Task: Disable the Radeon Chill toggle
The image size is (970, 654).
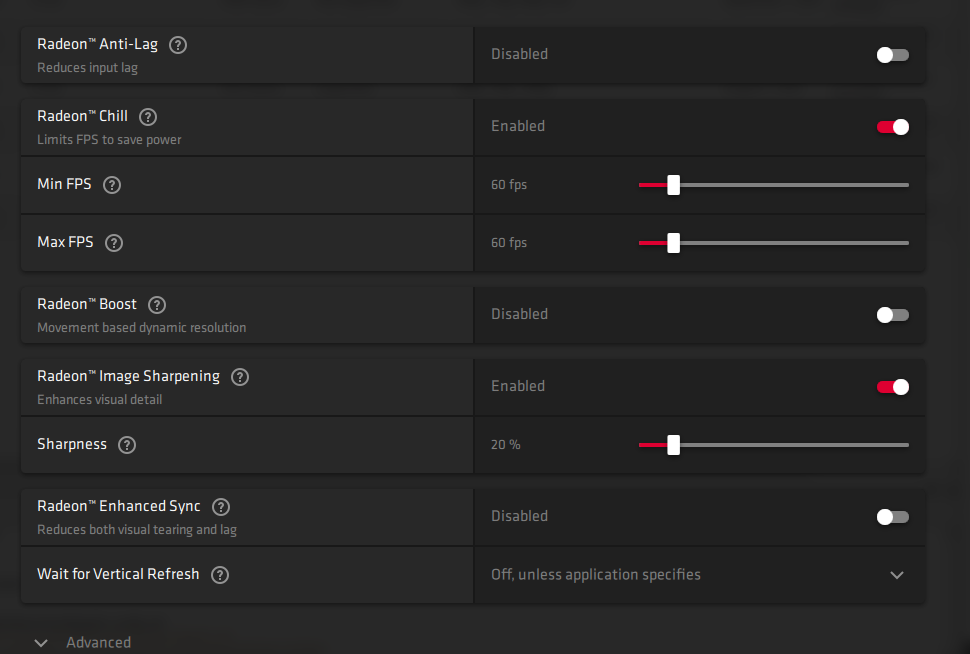Action: (x=893, y=127)
